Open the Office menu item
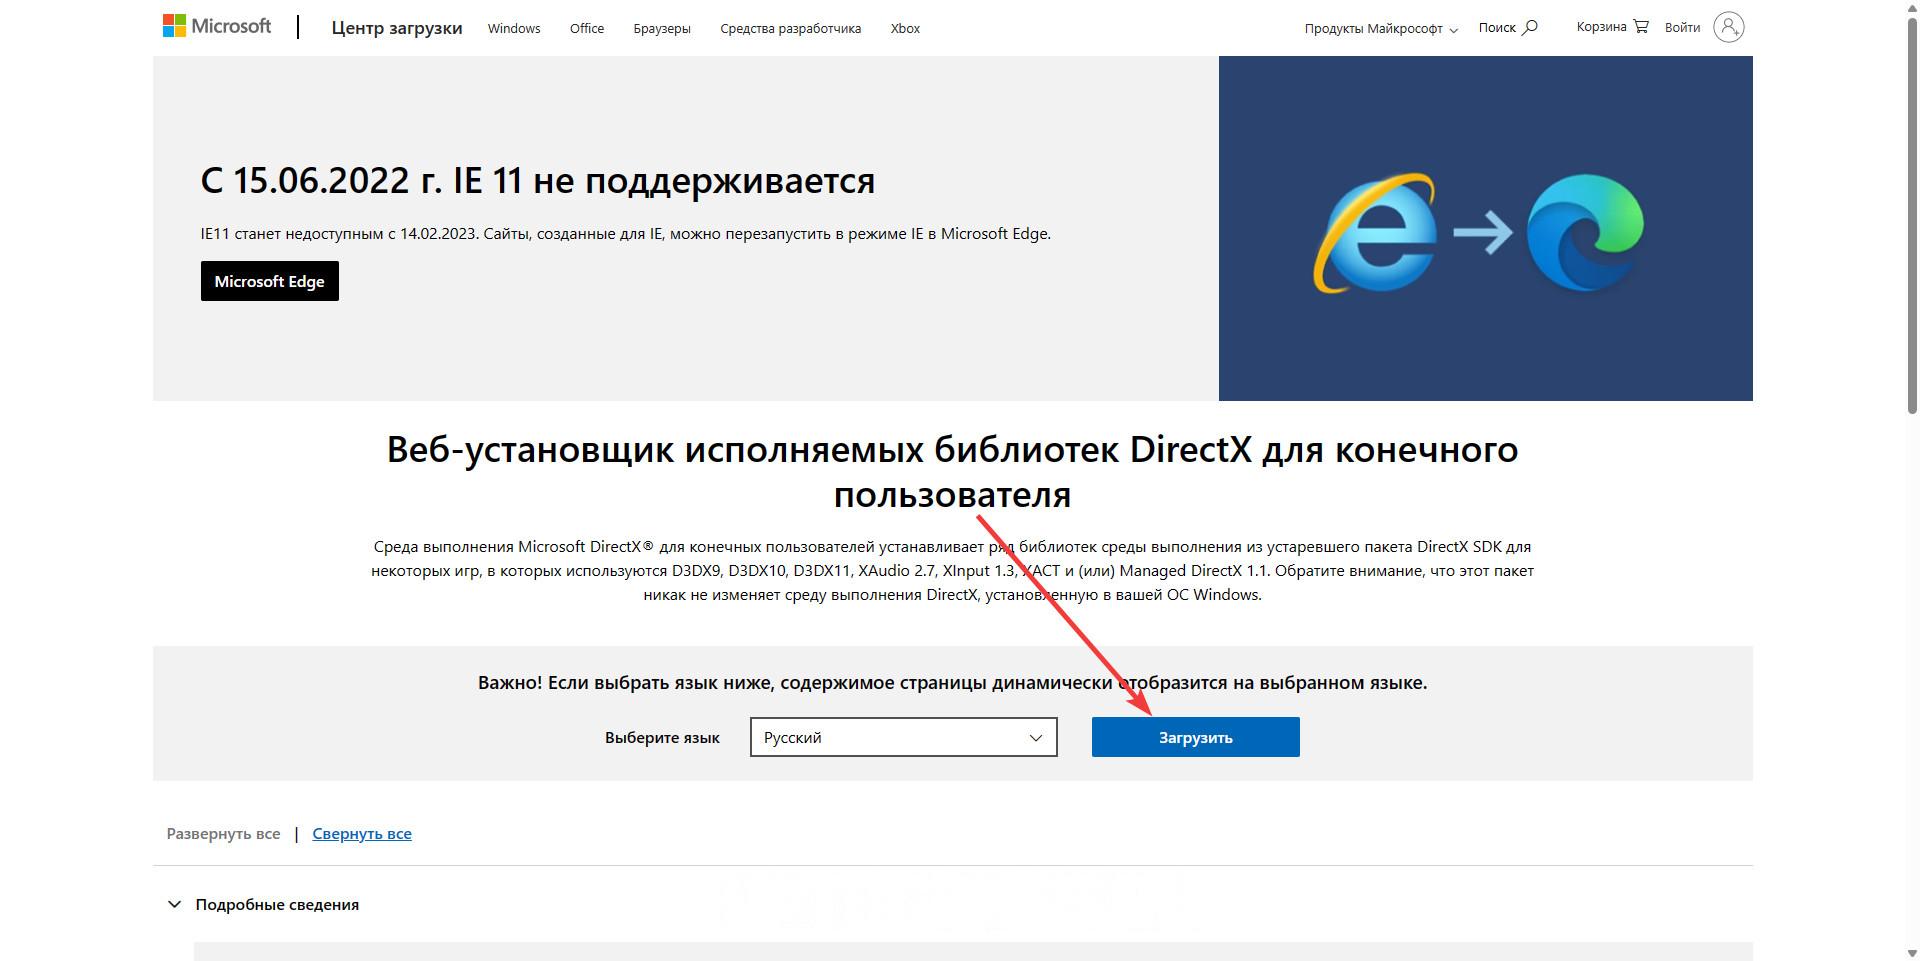 [587, 28]
